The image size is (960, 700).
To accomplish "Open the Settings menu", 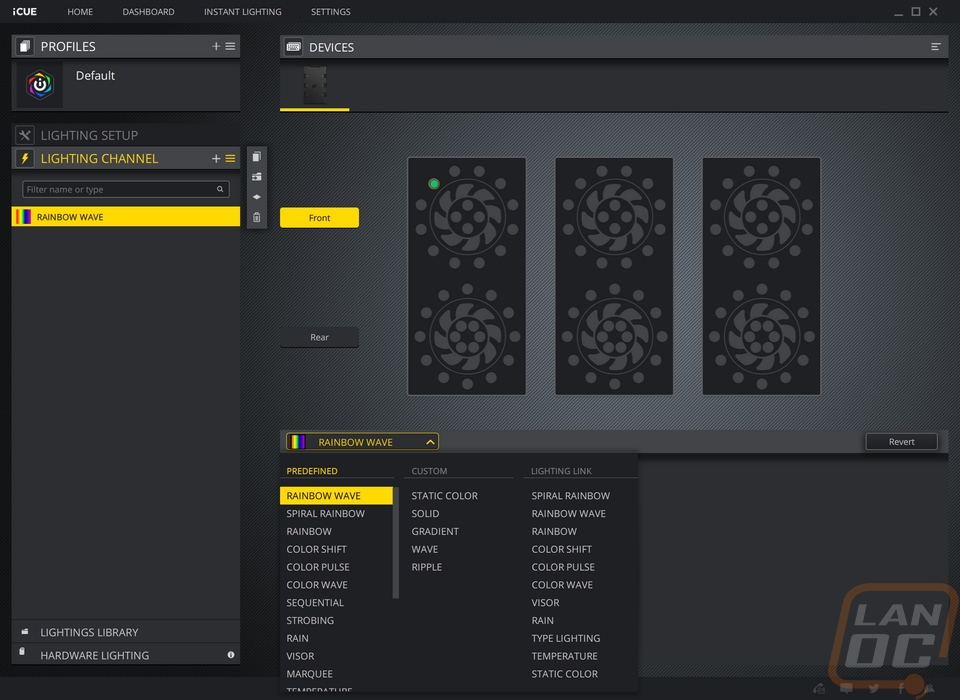I will click(331, 12).
